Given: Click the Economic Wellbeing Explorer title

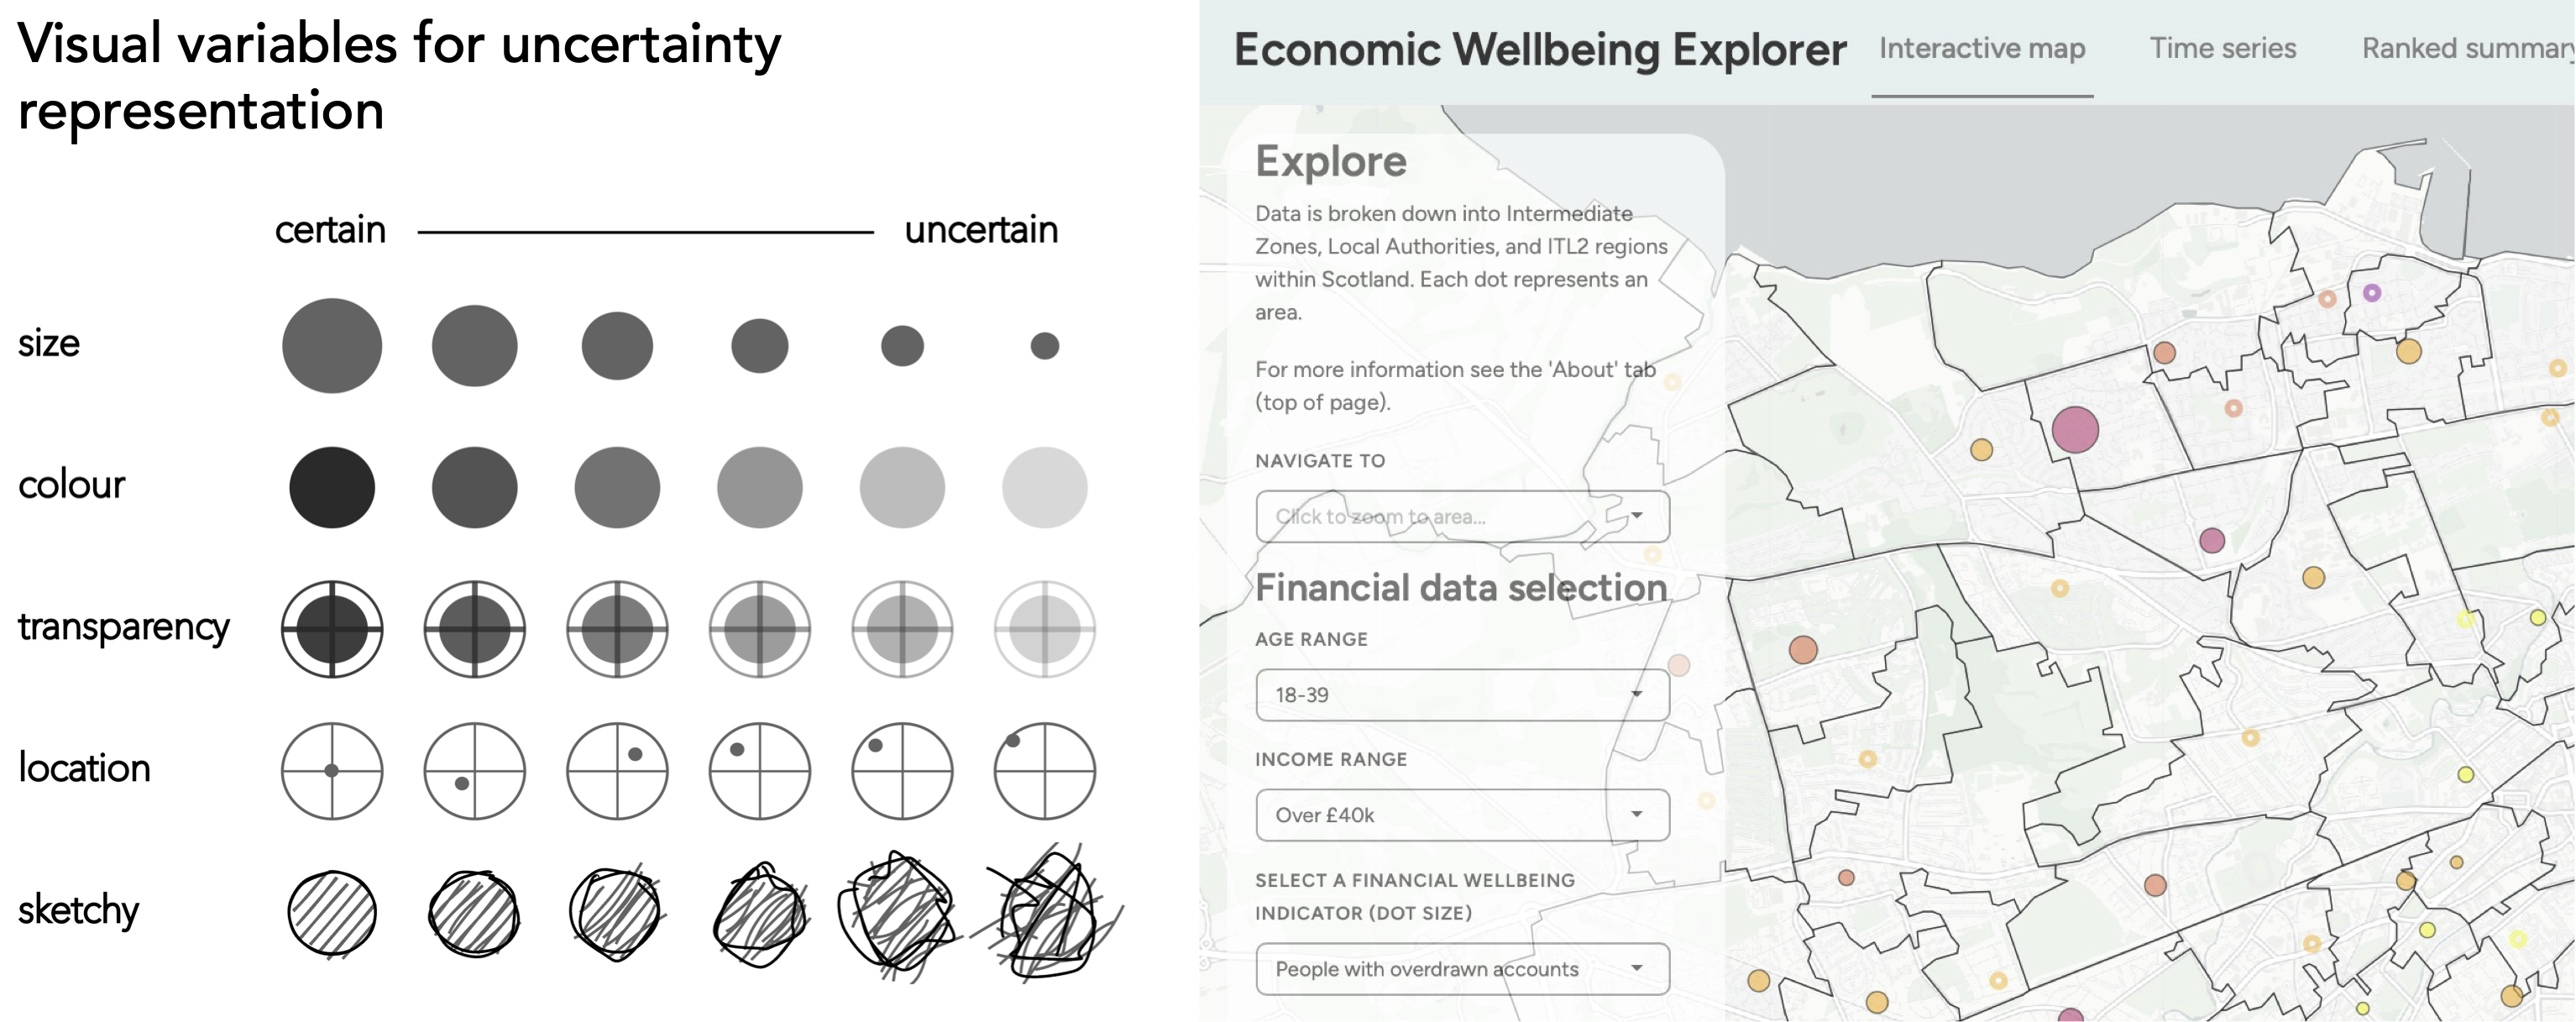Looking at the screenshot, I should 1539,50.
